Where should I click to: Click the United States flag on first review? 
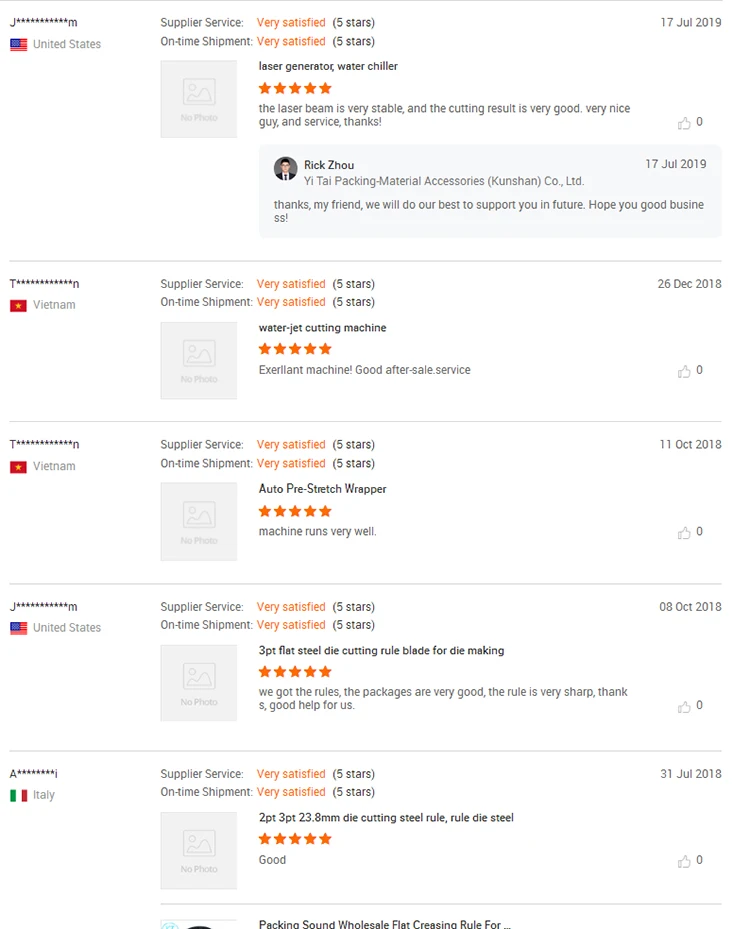click(x=19, y=45)
